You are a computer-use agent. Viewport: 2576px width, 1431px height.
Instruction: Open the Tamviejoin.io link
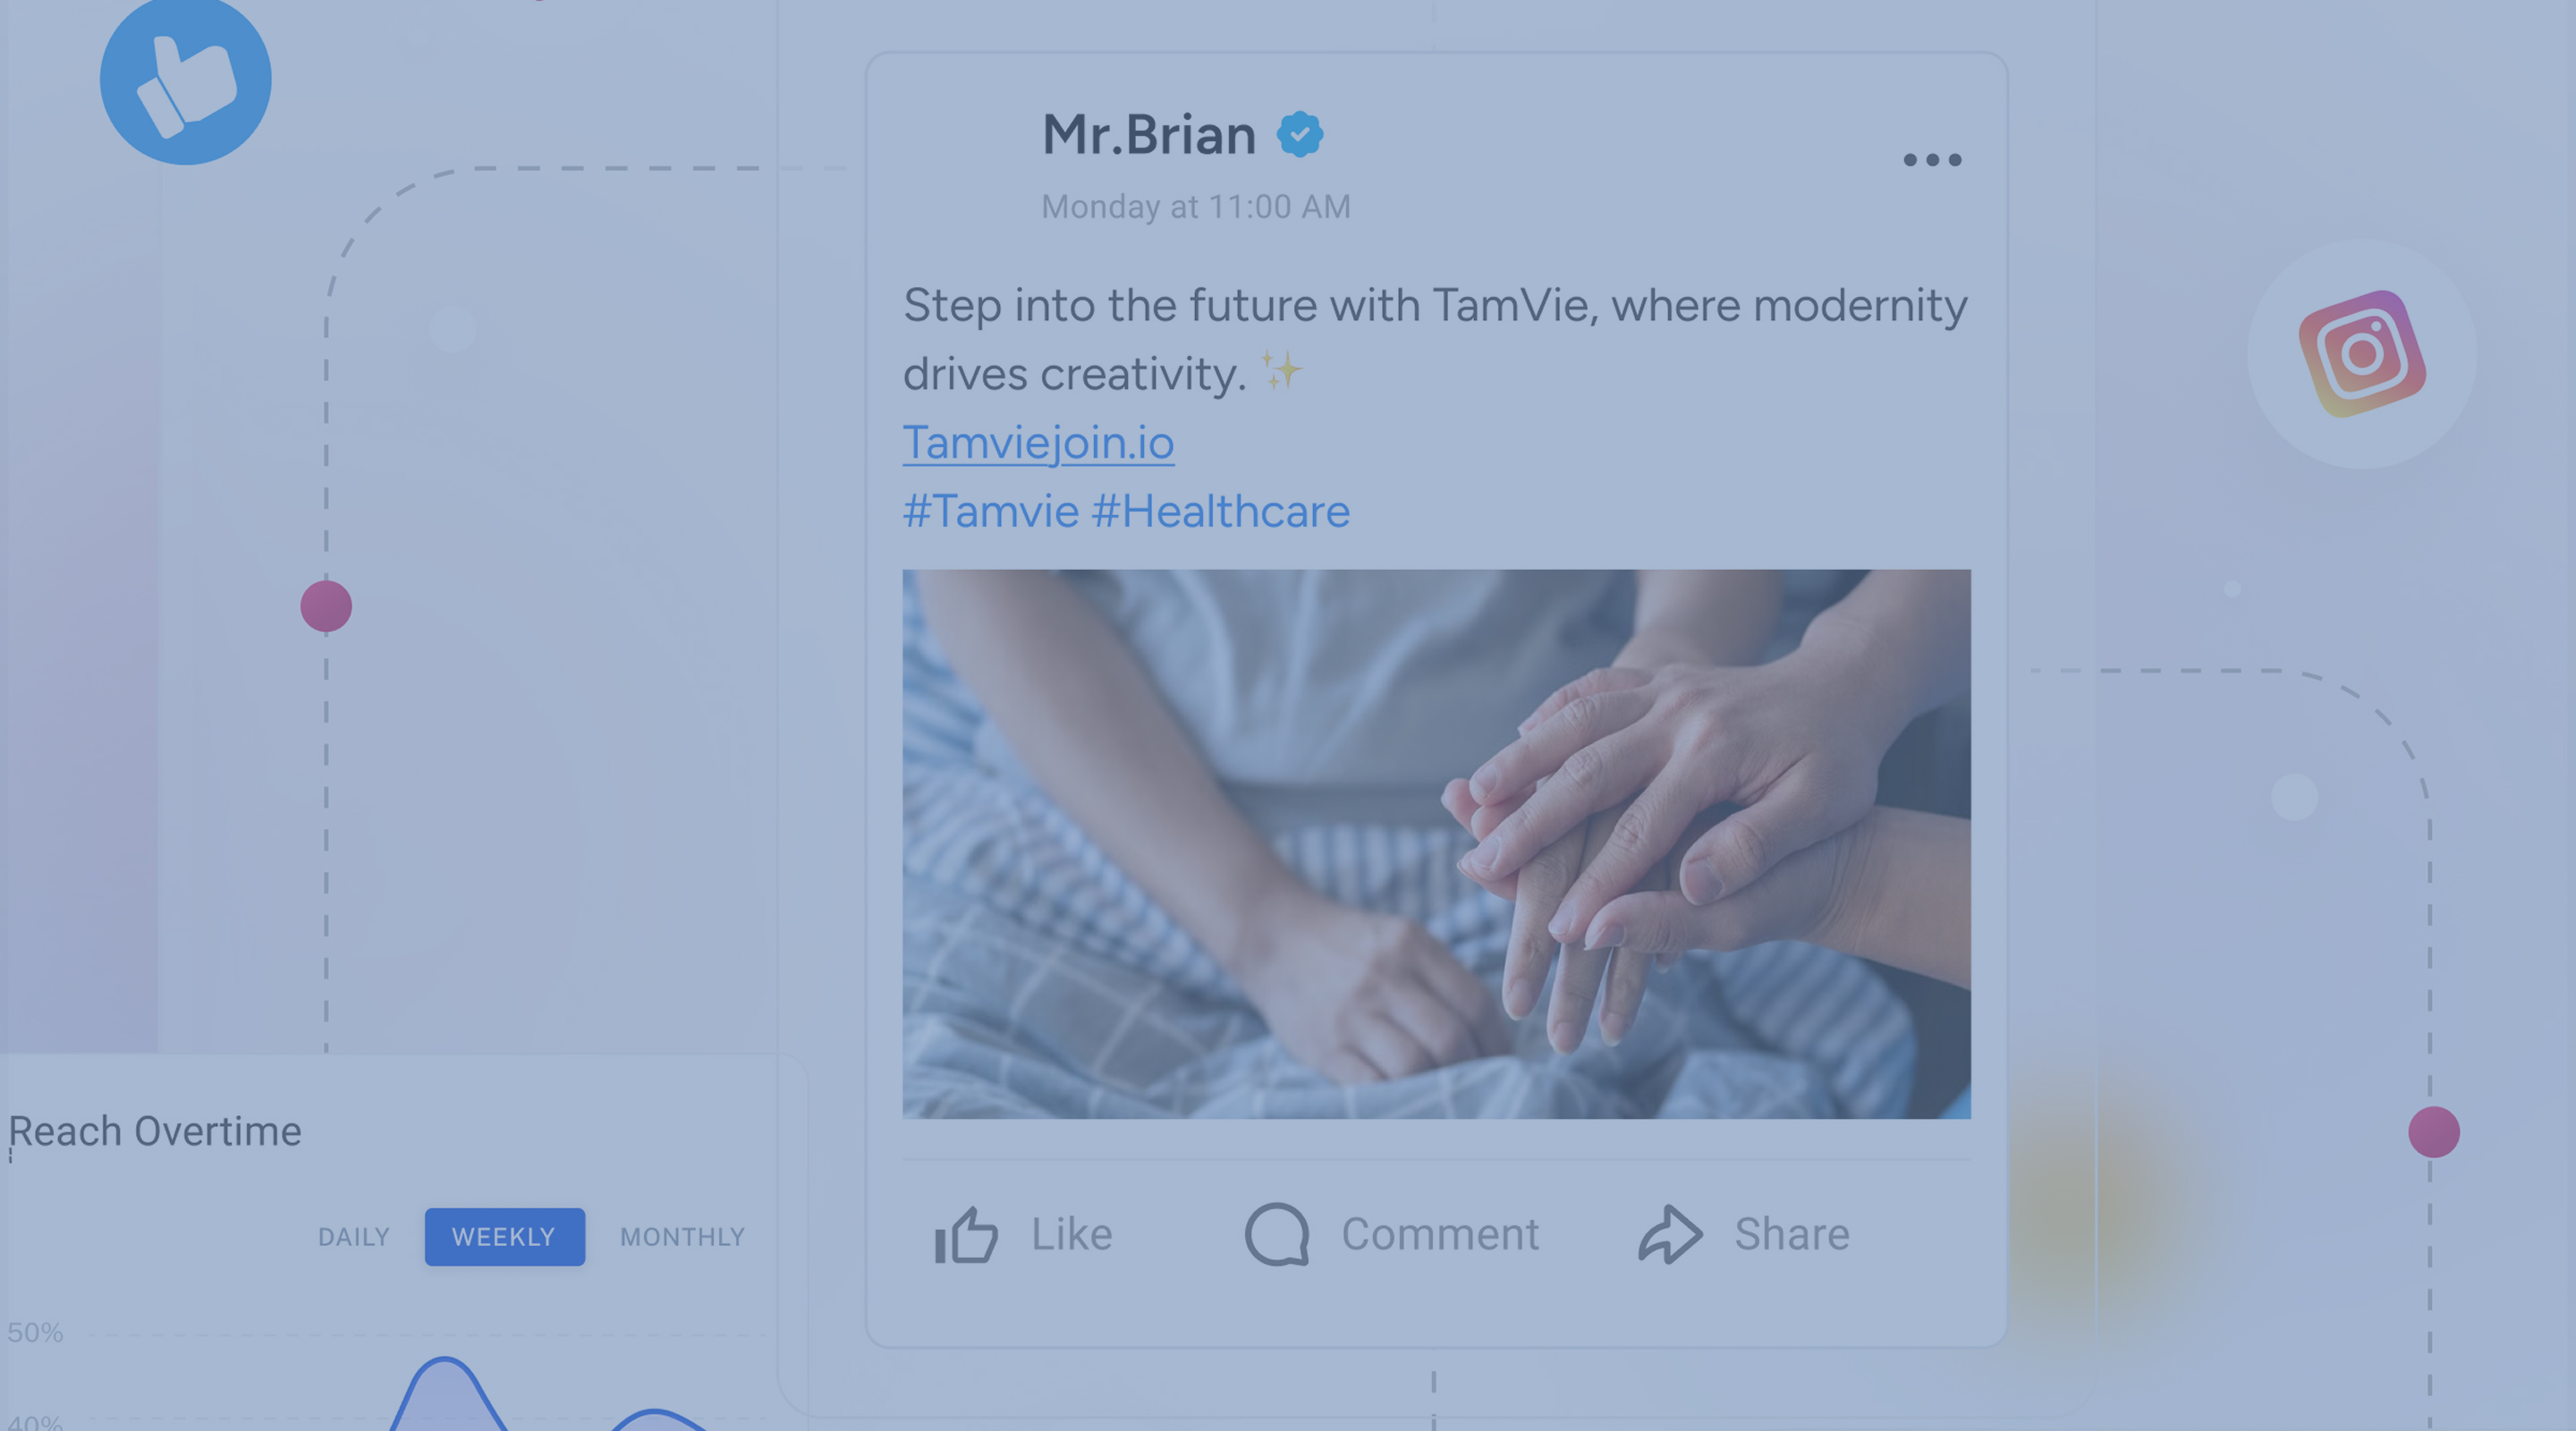click(1037, 441)
